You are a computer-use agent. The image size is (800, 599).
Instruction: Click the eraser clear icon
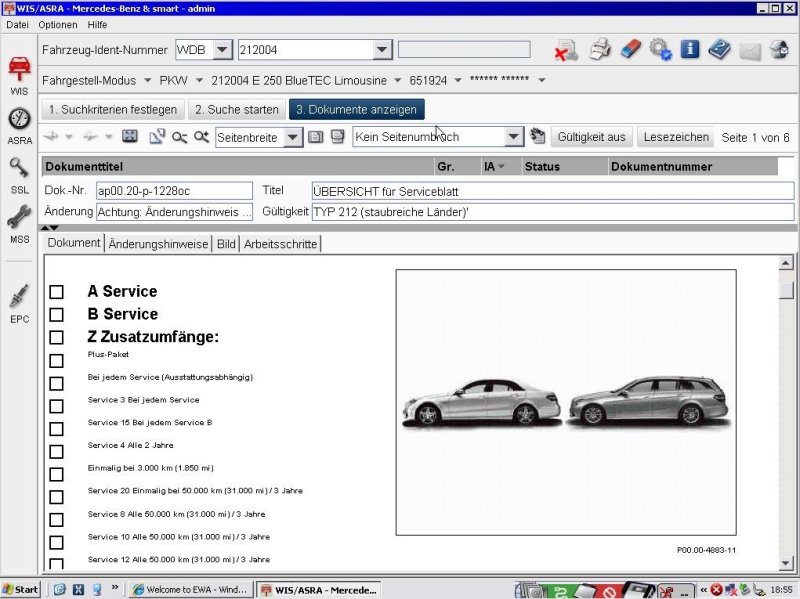click(x=631, y=50)
